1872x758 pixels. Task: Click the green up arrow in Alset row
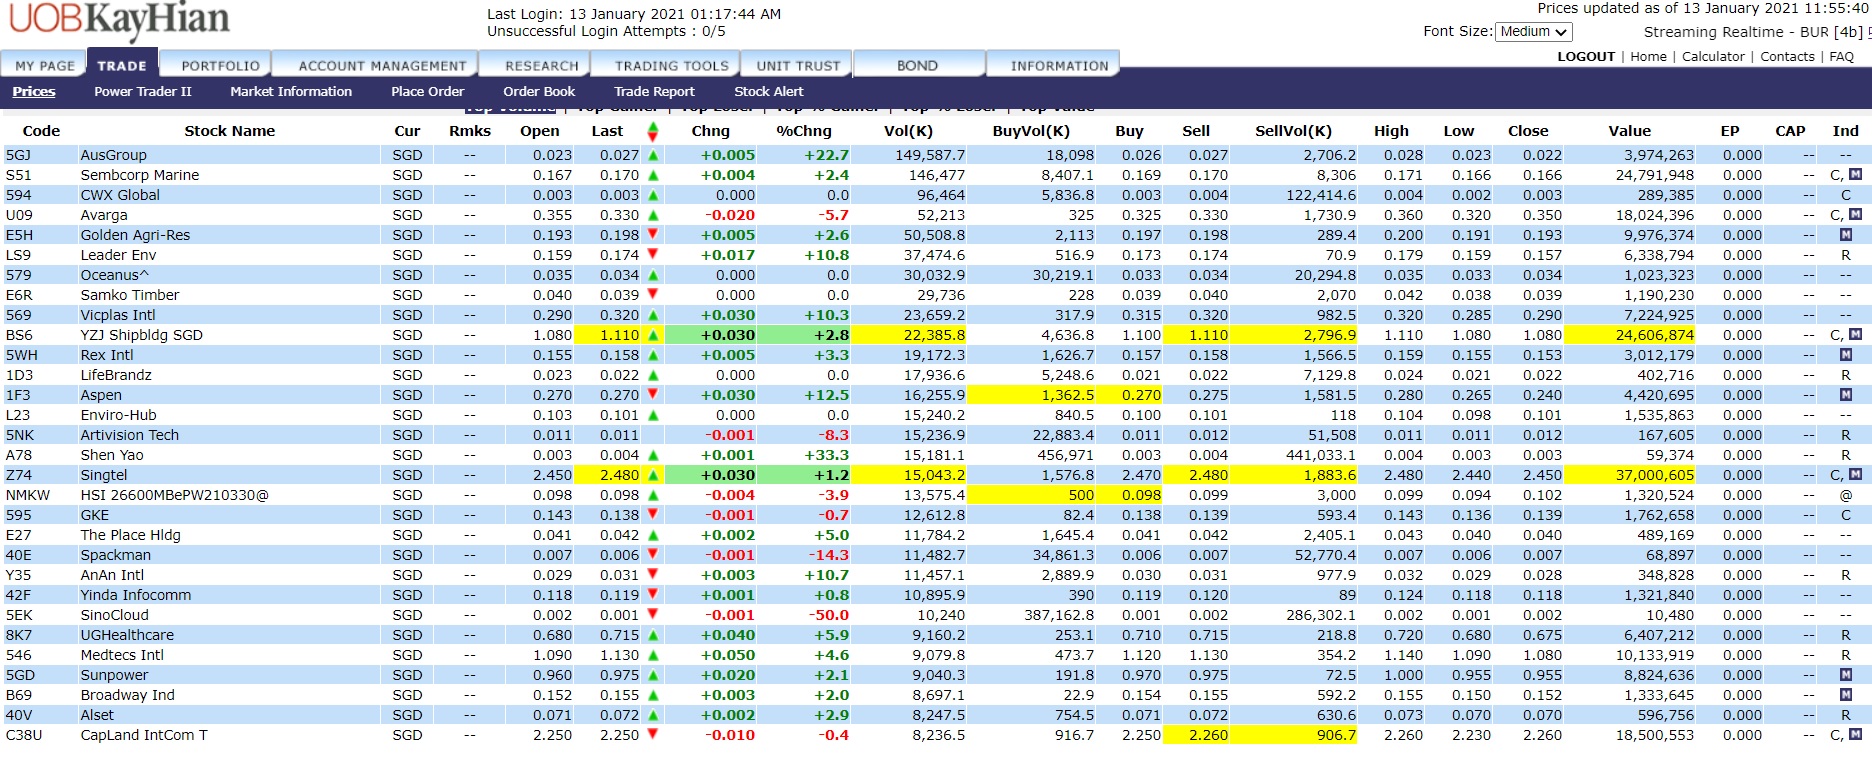pyautogui.click(x=653, y=715)
